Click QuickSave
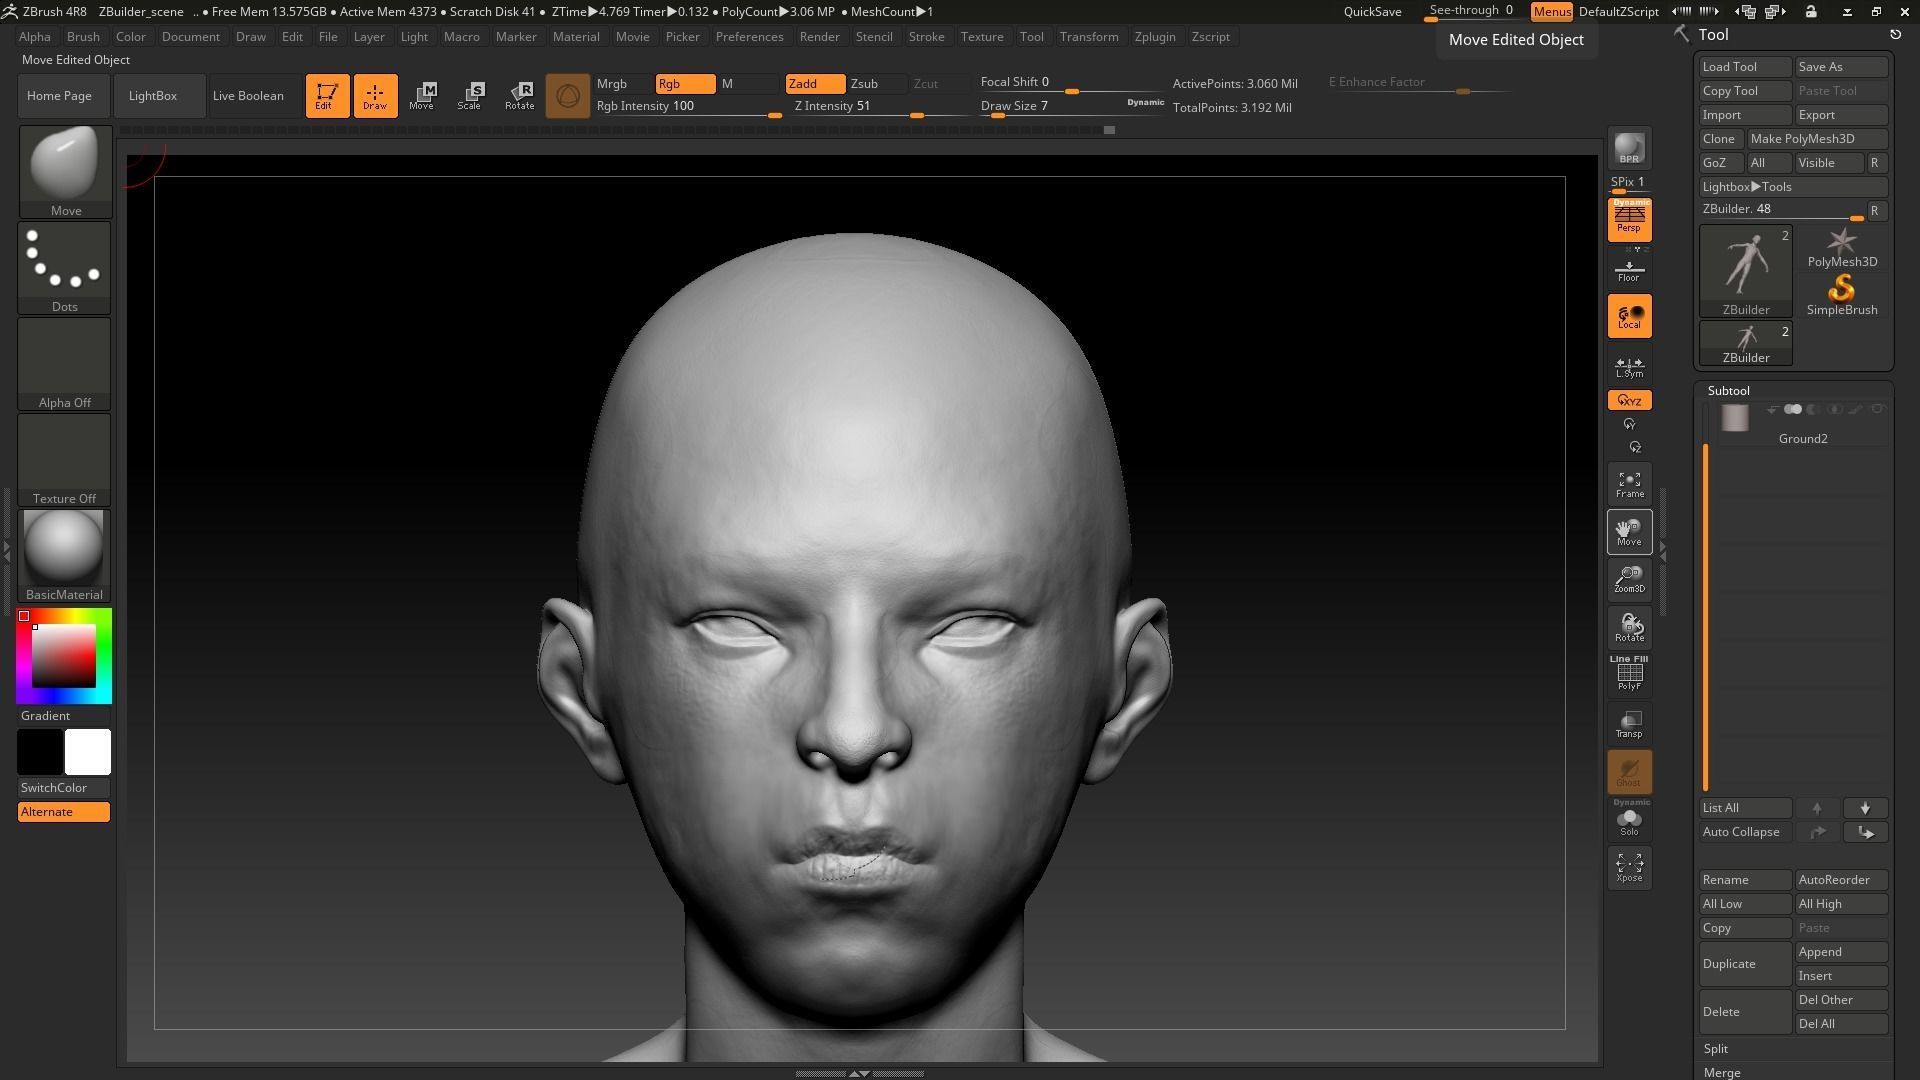1920x1080 pixels. pos(1372,12)
